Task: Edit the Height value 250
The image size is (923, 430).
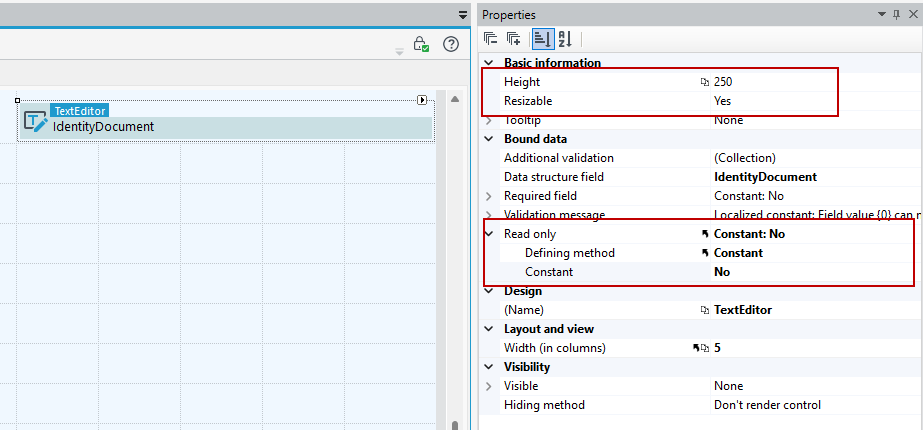Action: pos(723,82)
